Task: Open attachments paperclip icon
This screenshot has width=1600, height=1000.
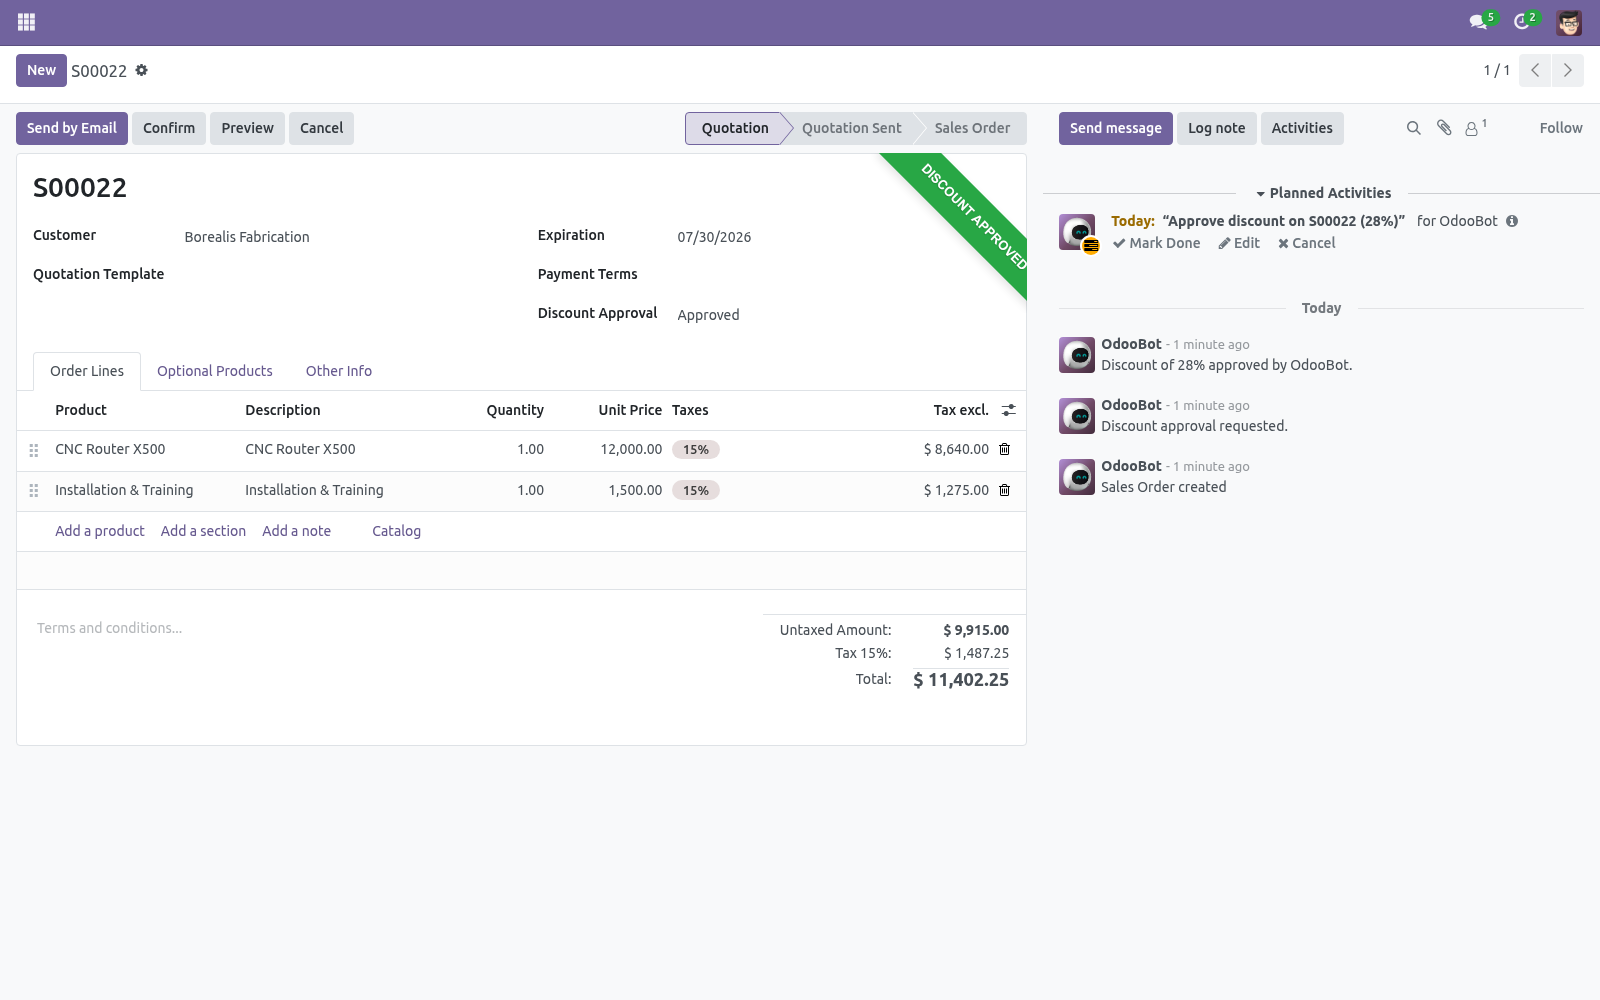Action: 1444,128
